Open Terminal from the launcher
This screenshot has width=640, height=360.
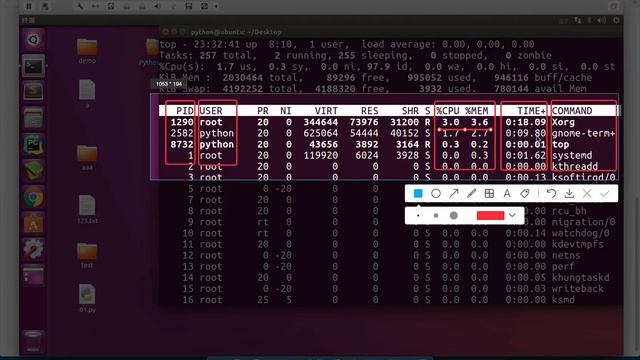click(33, 66)
